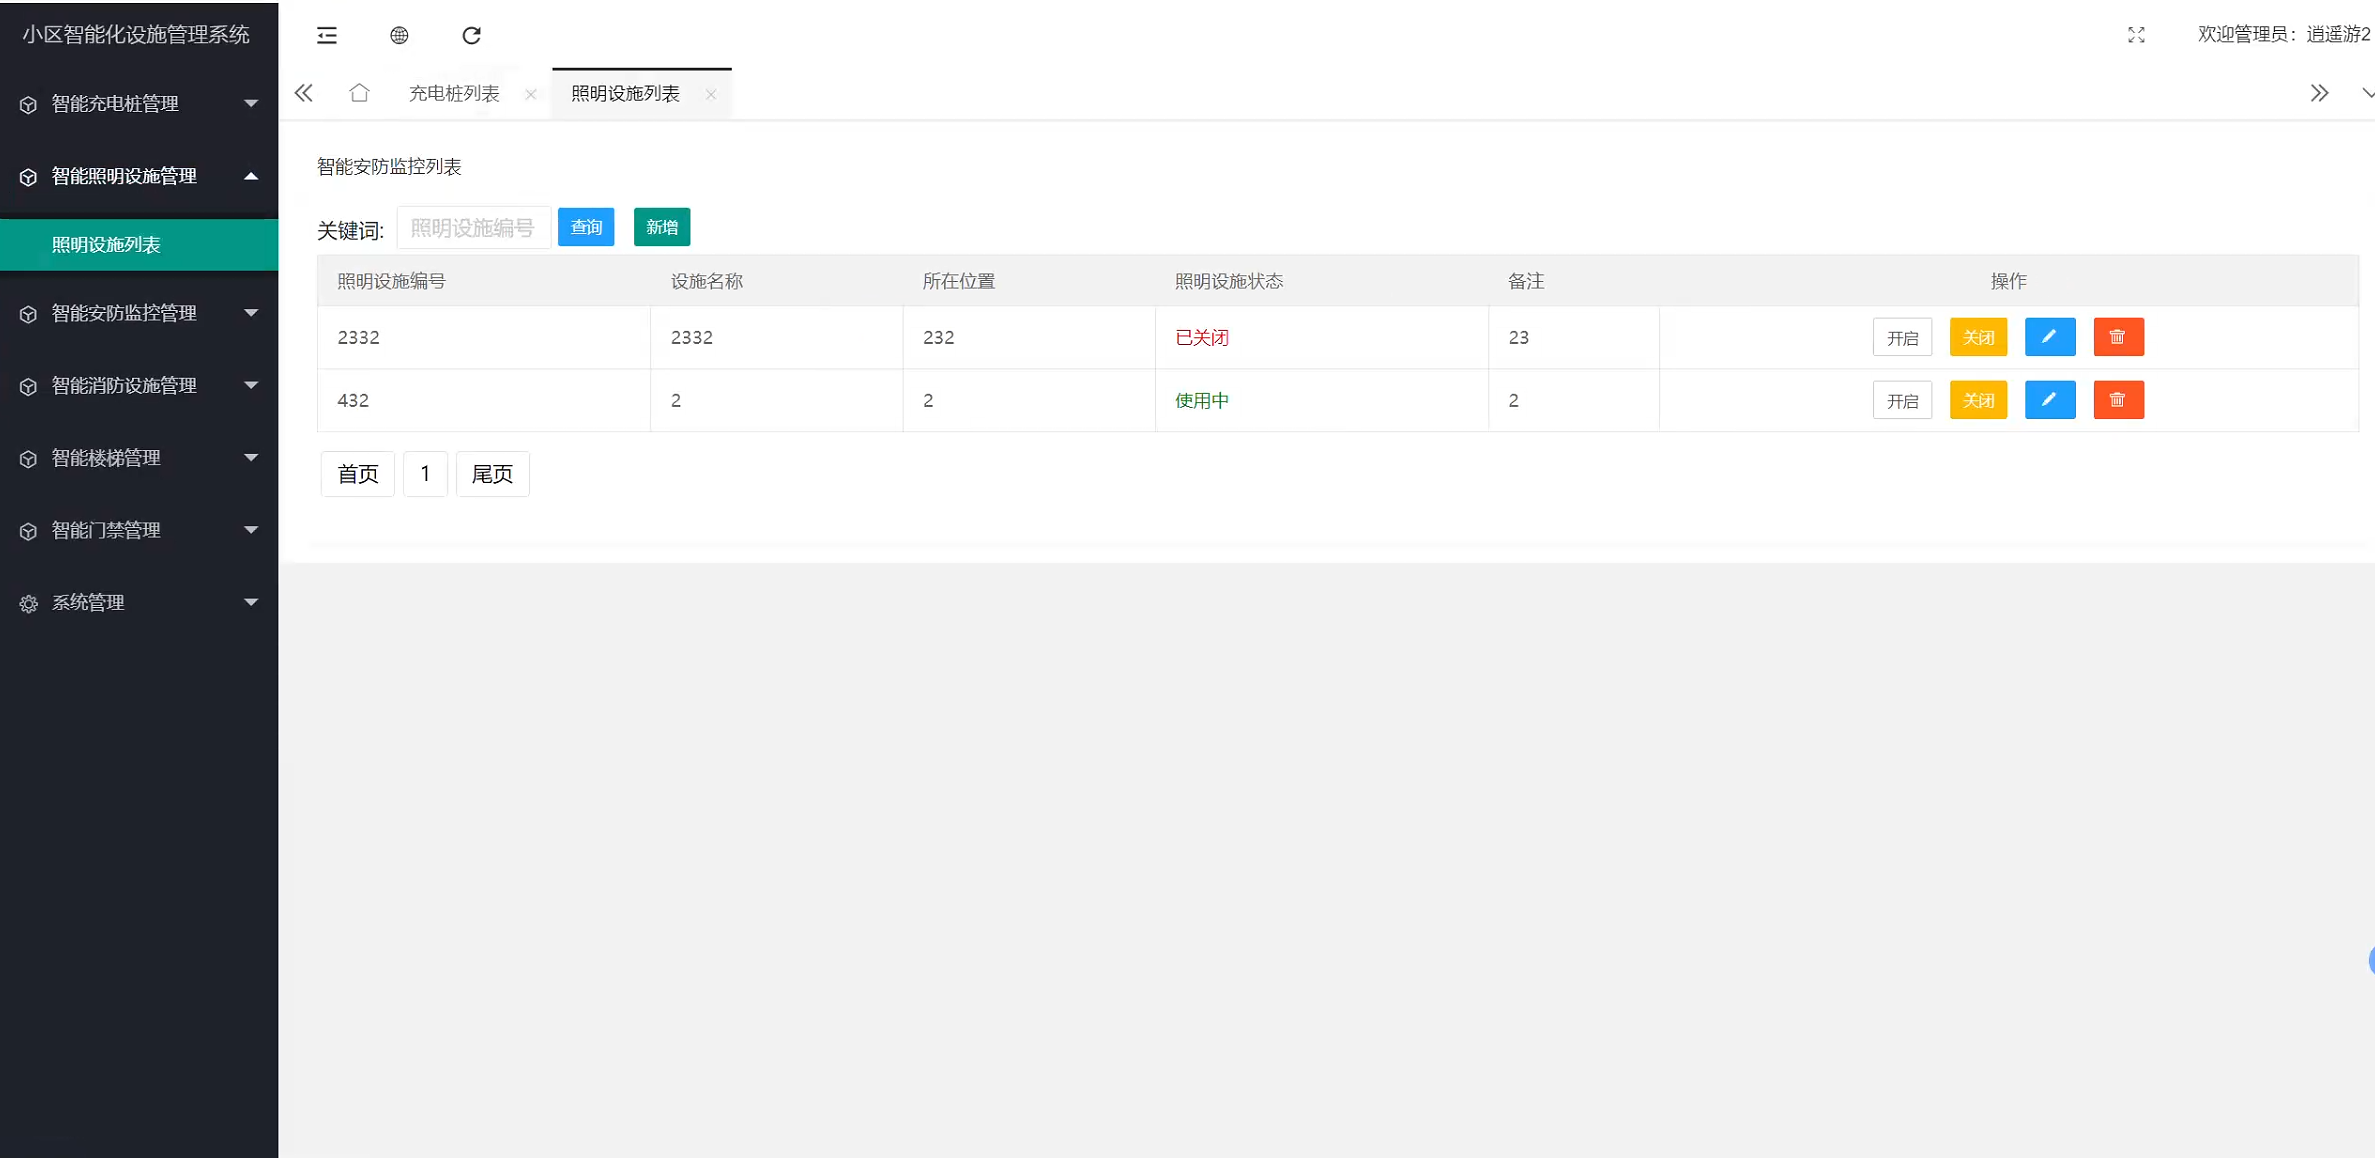The width and height of the screenshot is (2375, 1158).
Task: Click the 新增 add button
Action: 661,227
